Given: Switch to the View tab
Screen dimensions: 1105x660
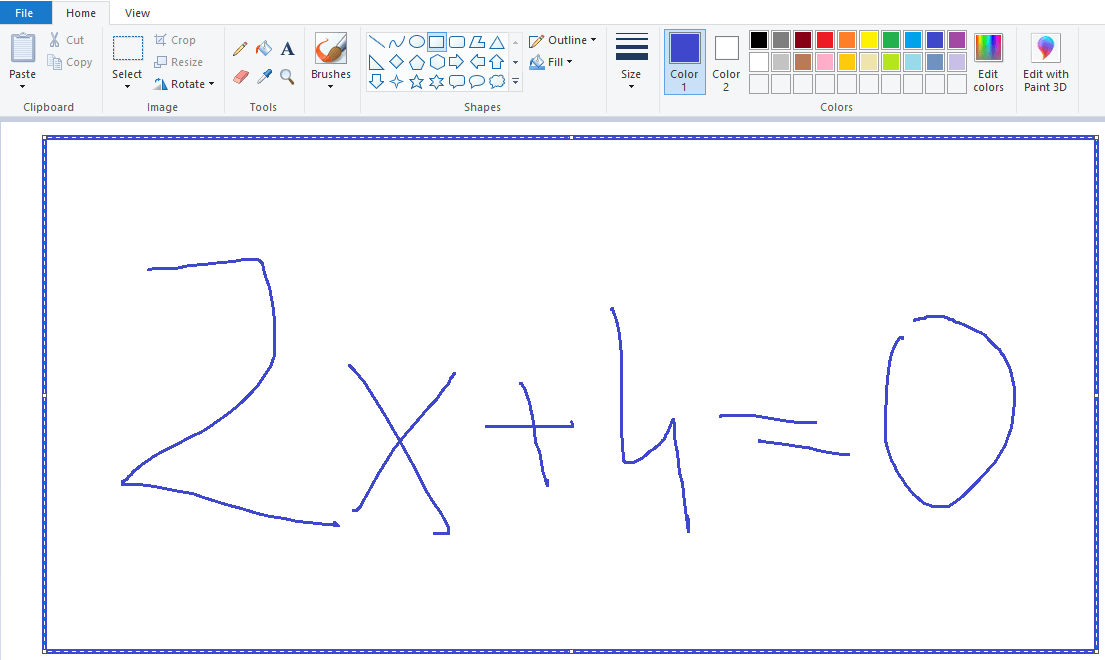Looking at the screenshot, I should [x=137, y=13].
